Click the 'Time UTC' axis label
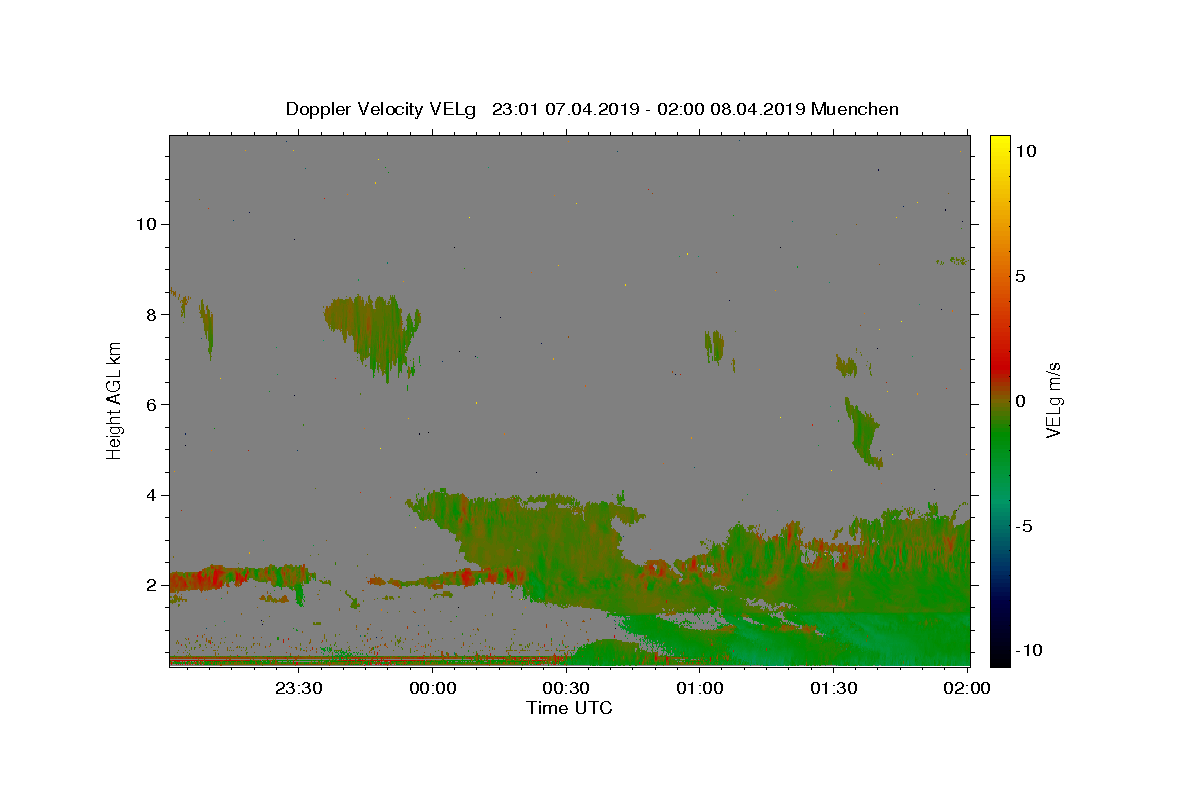The width and height of the screenshot is (1200, 800). coord(569,708)
